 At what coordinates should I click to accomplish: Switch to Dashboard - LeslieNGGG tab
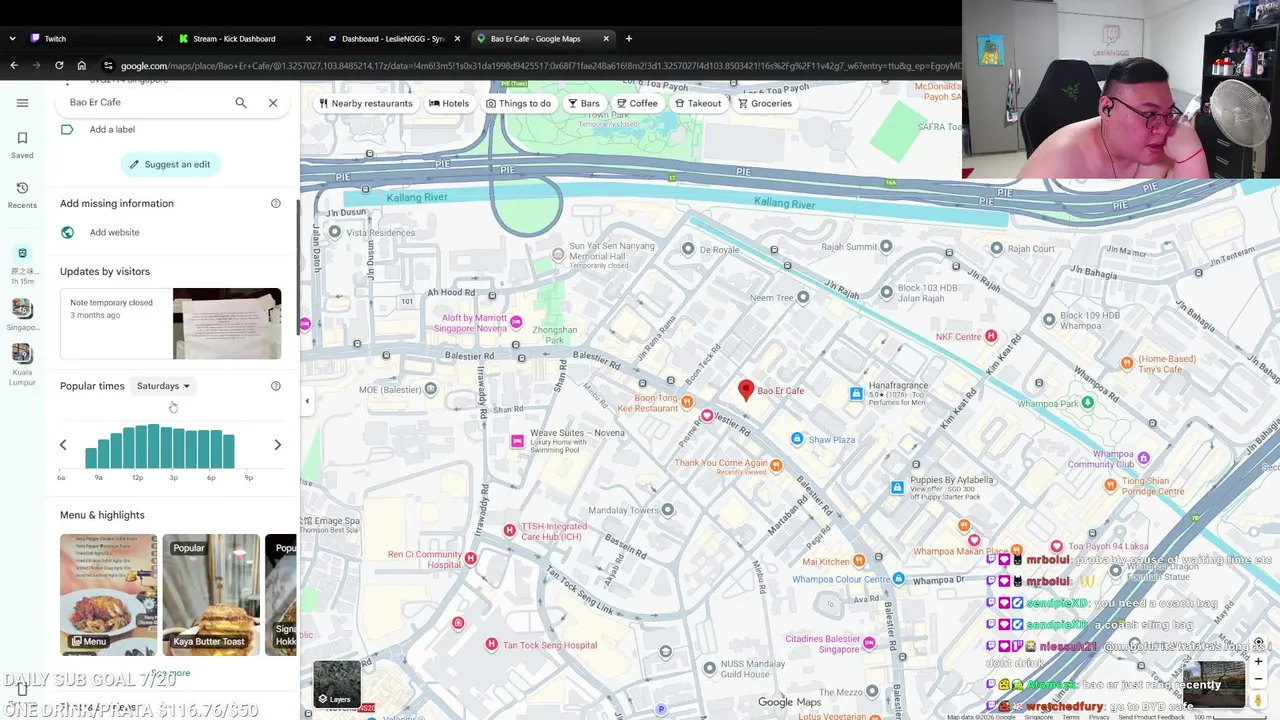click(x=393, y=39)
